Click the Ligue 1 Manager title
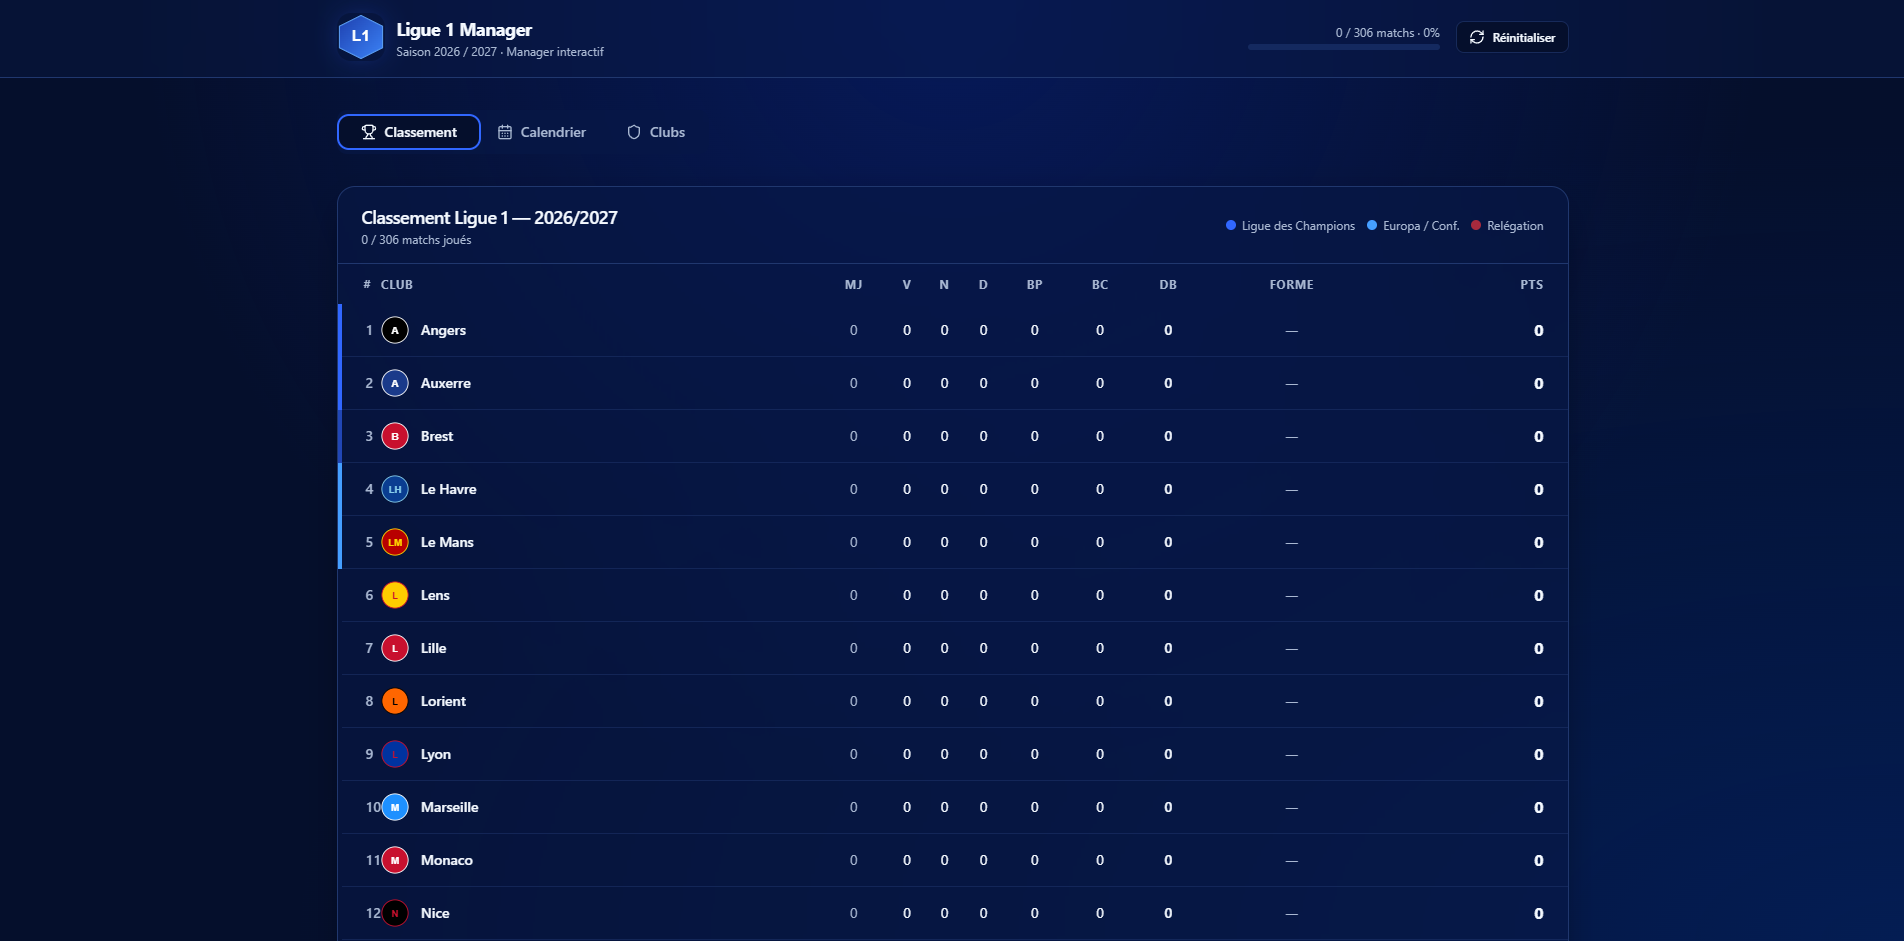Screen dimensions: 1904x941 click(464, 30)
